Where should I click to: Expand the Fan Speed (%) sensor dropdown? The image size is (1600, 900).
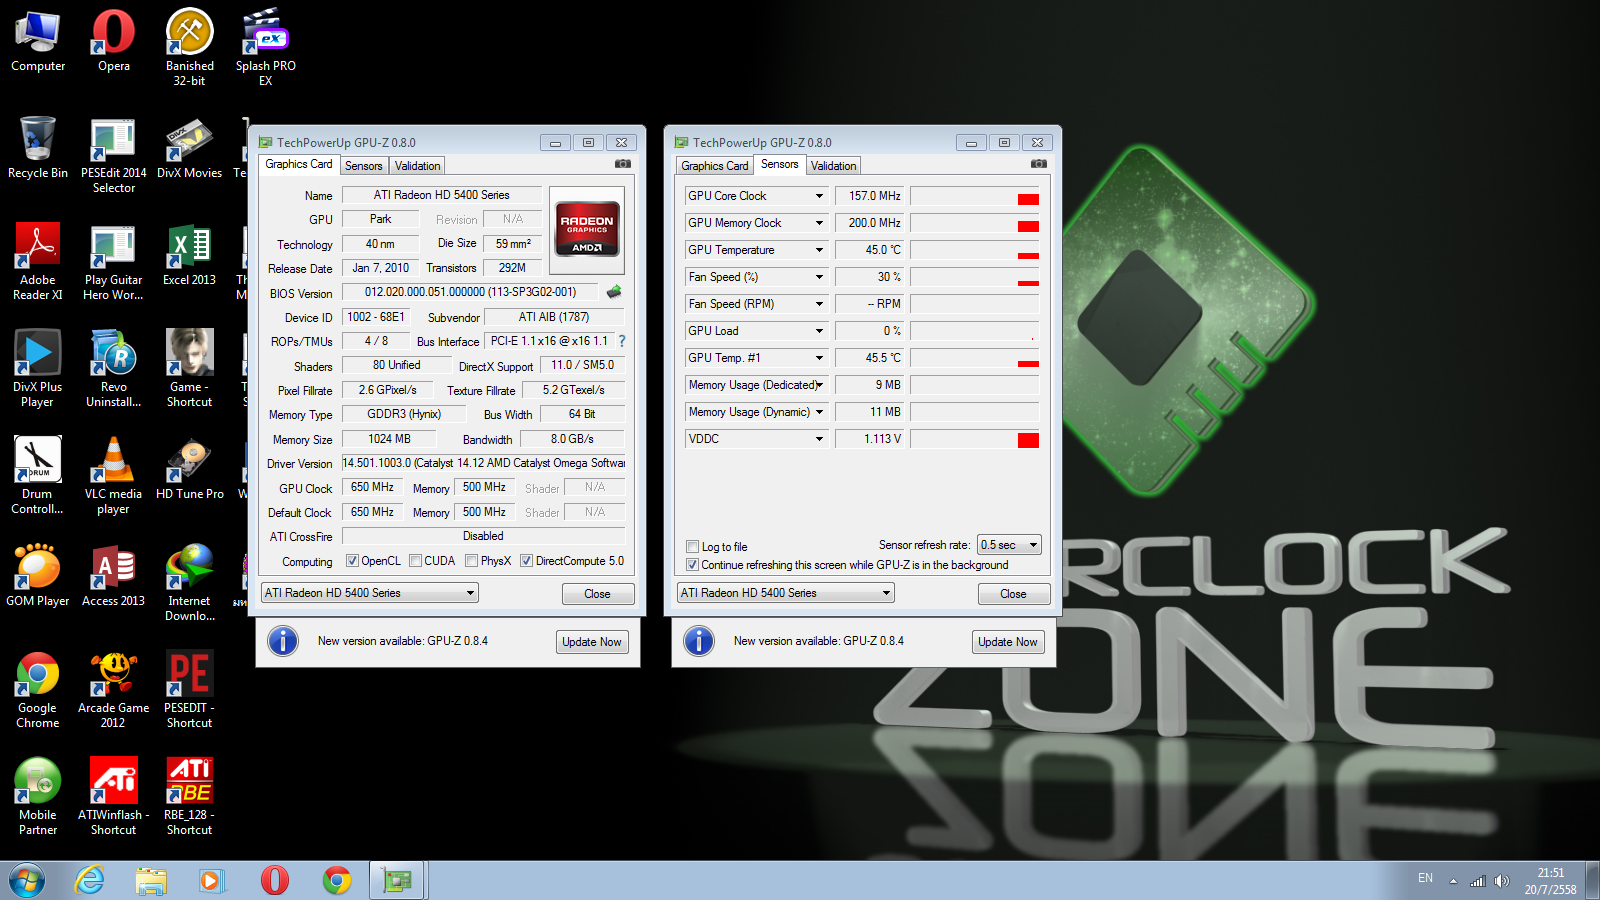(819, 277)
